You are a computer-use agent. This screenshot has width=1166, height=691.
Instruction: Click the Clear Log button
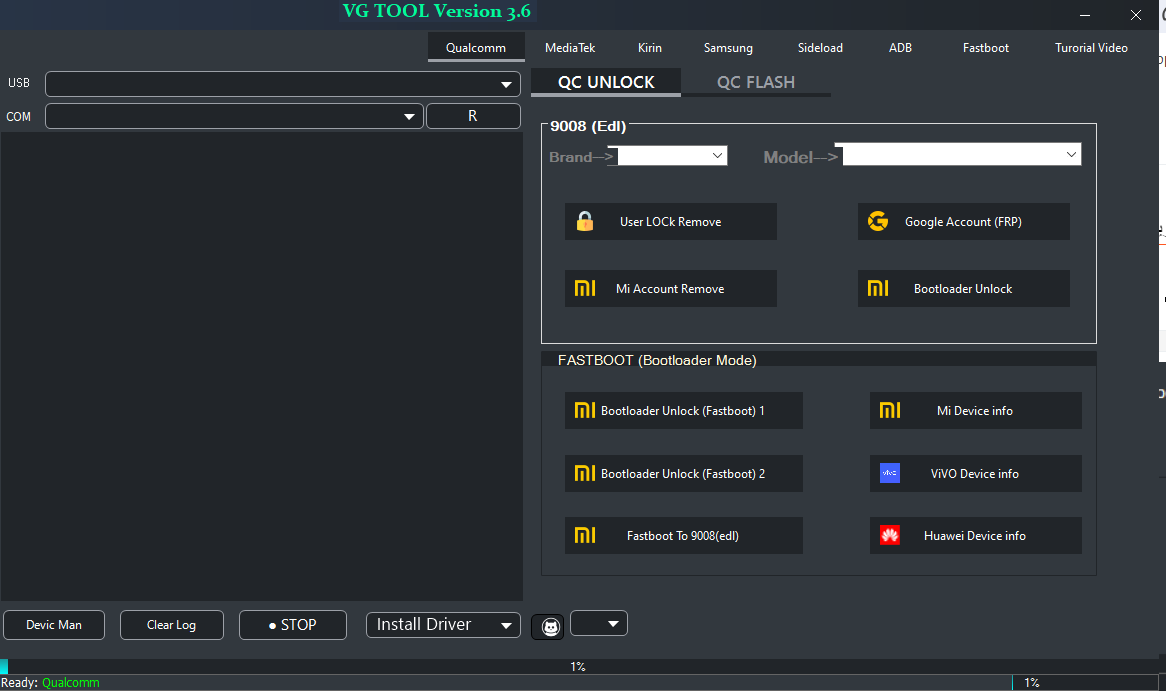point(171,625)
